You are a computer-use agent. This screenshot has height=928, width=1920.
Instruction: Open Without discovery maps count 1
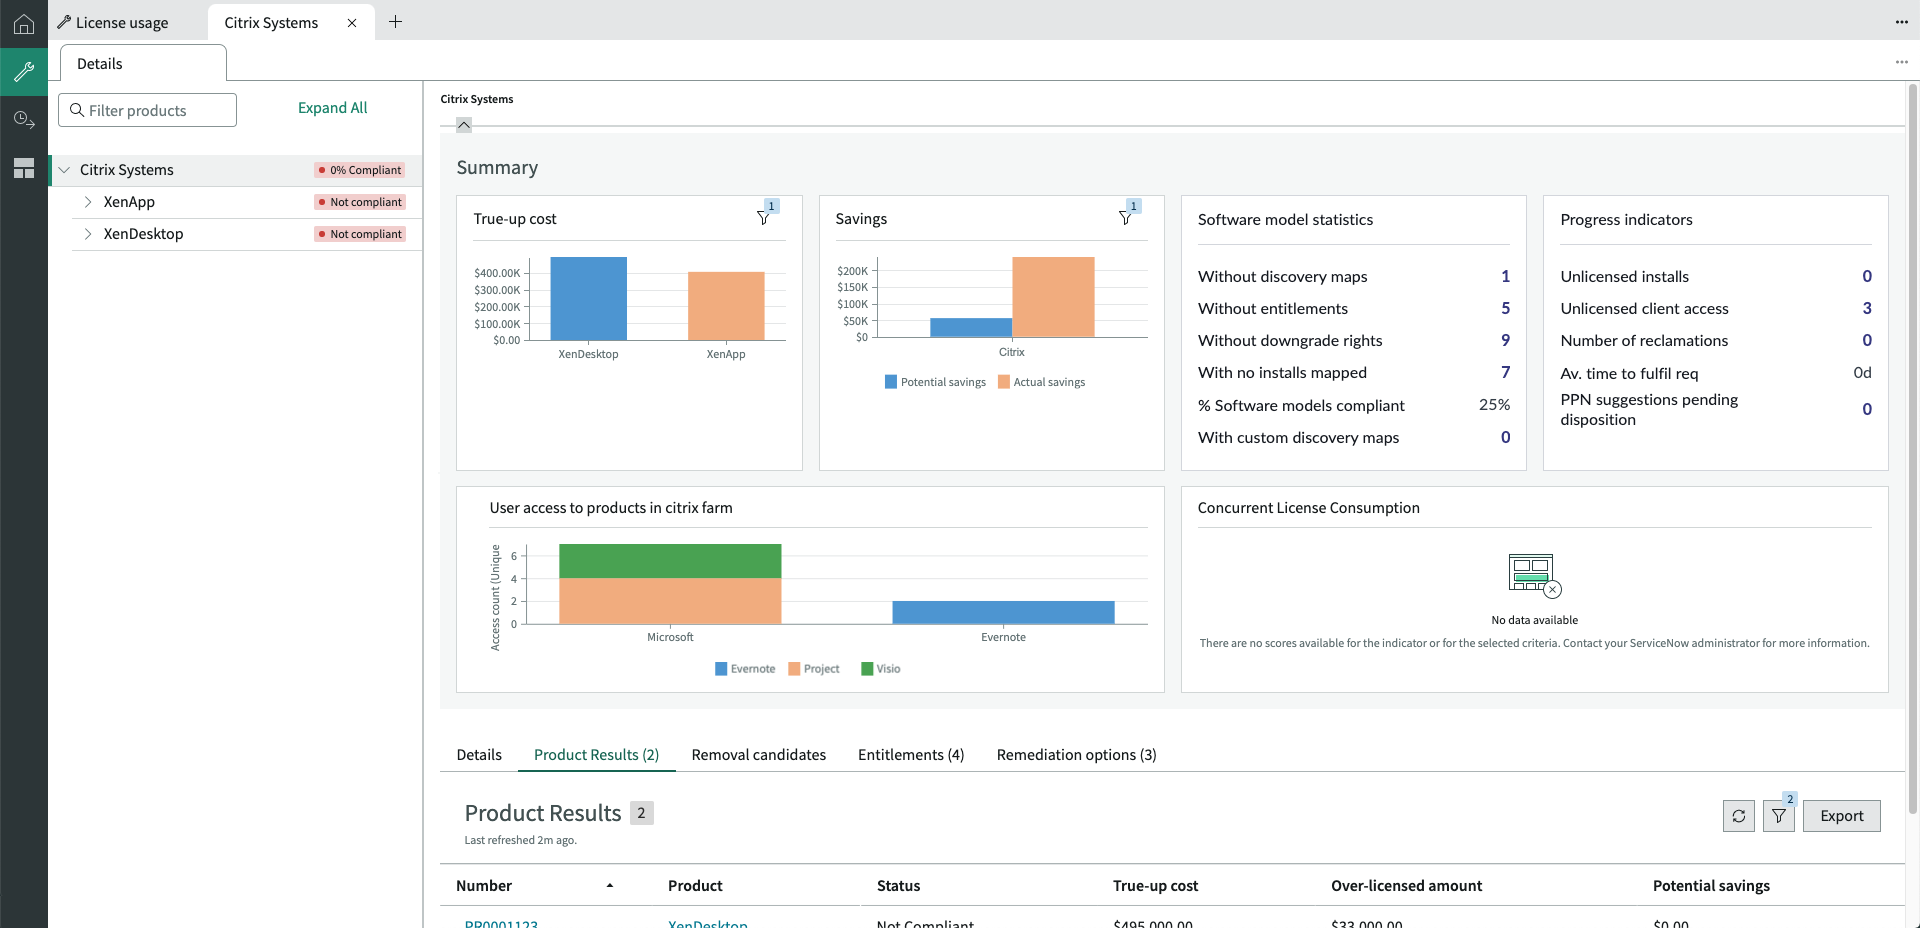(x=1505, y=276)
